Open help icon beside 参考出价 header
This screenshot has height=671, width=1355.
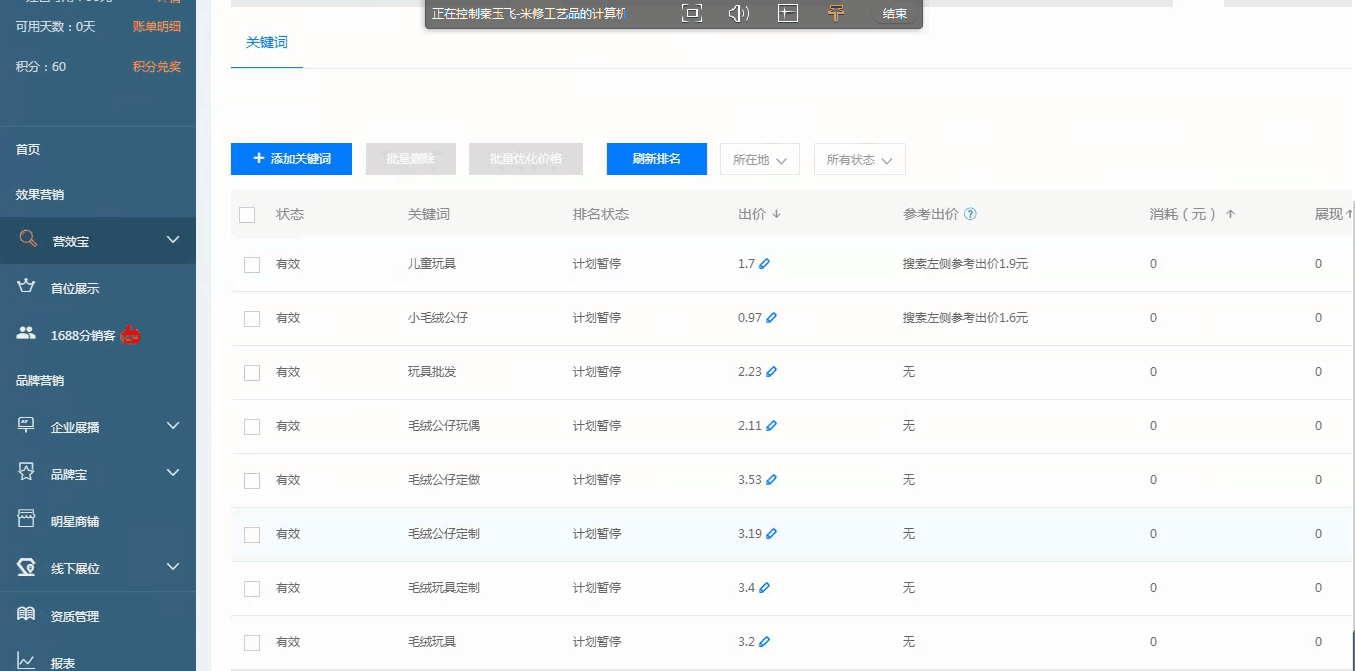point(970,214)
